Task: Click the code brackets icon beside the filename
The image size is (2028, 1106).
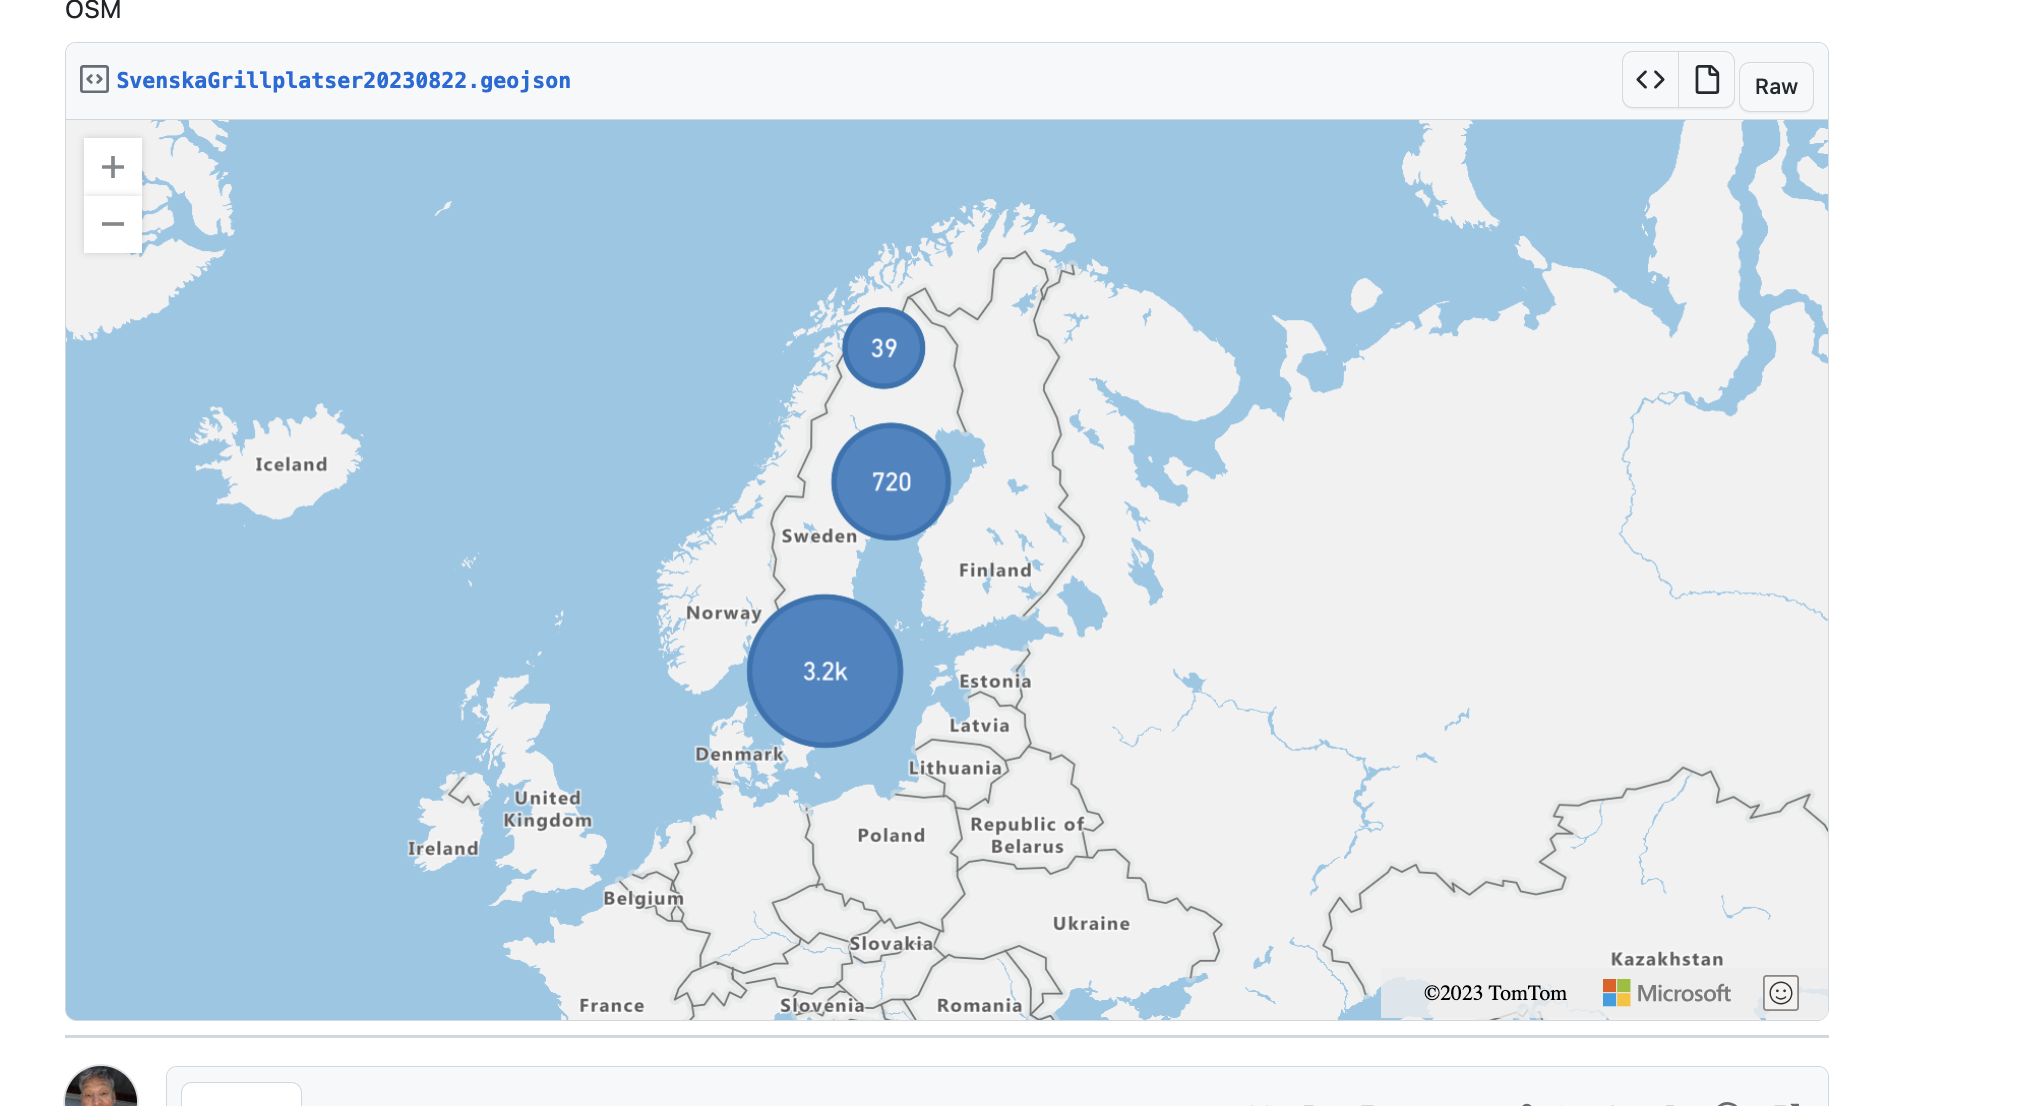Action: click(94, 80)
